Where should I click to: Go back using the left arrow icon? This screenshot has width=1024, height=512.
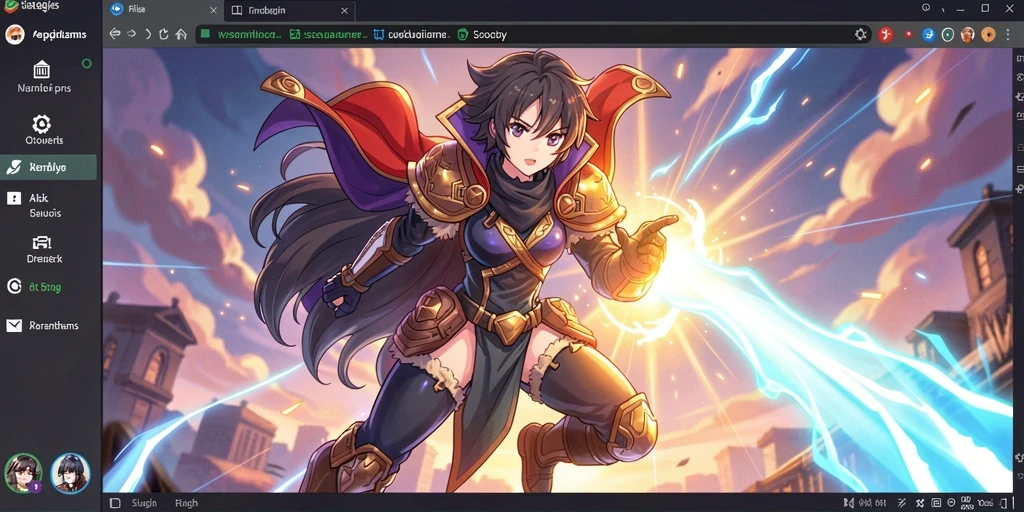[x=115, y=33]
